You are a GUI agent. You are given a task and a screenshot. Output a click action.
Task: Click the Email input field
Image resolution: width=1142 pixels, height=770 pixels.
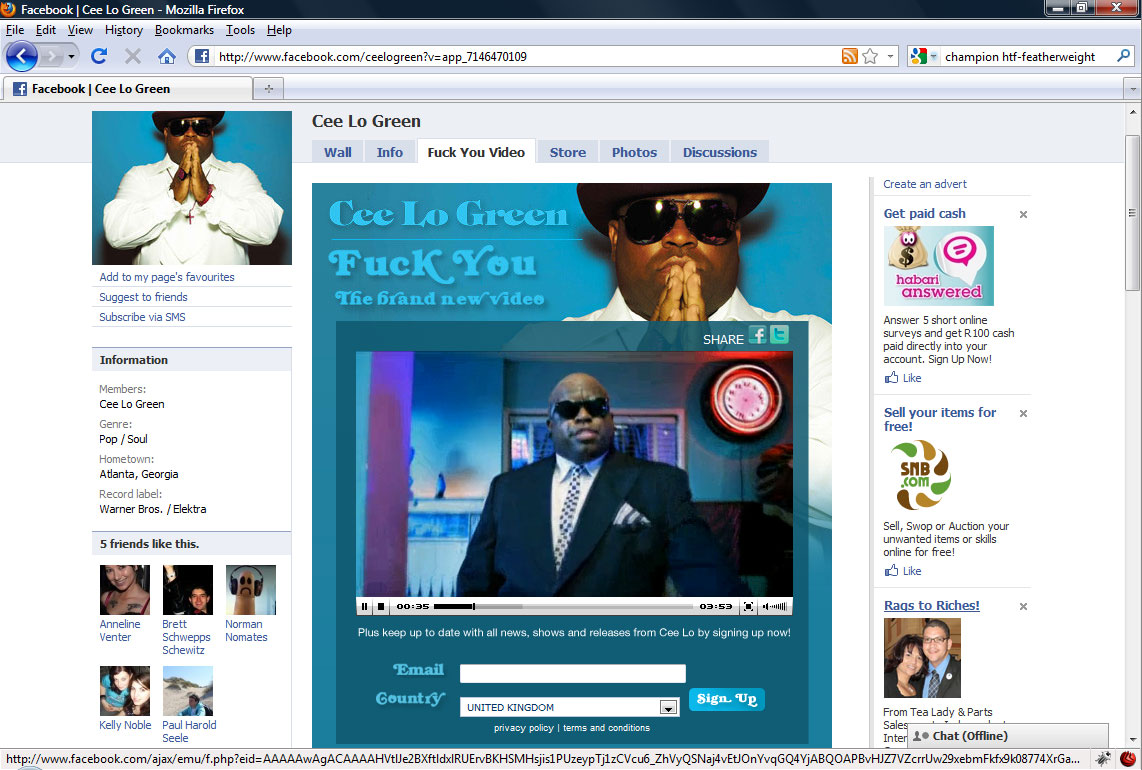(x=572, y=673)
